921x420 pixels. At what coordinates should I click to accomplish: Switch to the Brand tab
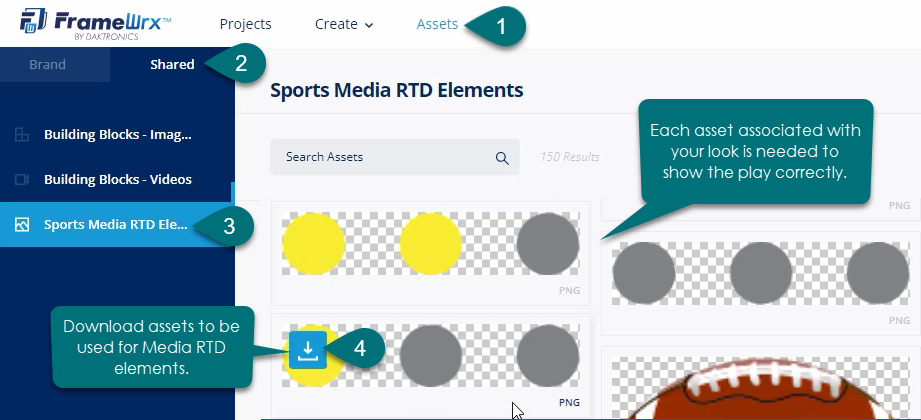pyautogui.click(x=47, y=64)
